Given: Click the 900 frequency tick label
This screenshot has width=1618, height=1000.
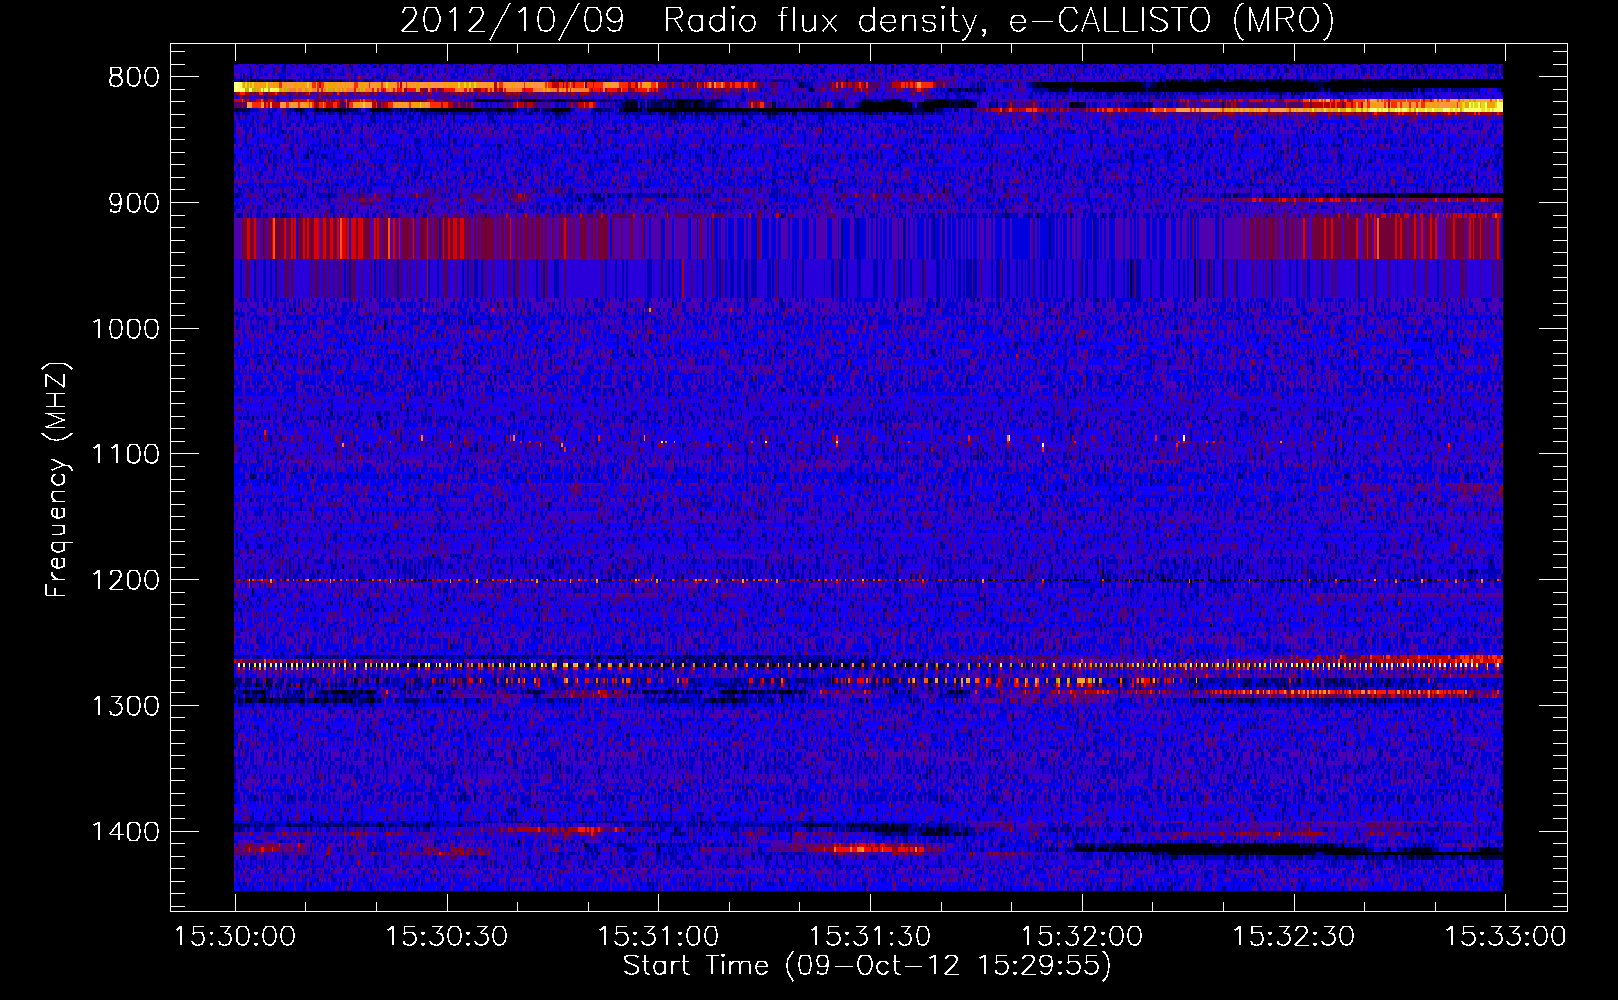Looking at the screenshot, I should click(x=134, y=203).
